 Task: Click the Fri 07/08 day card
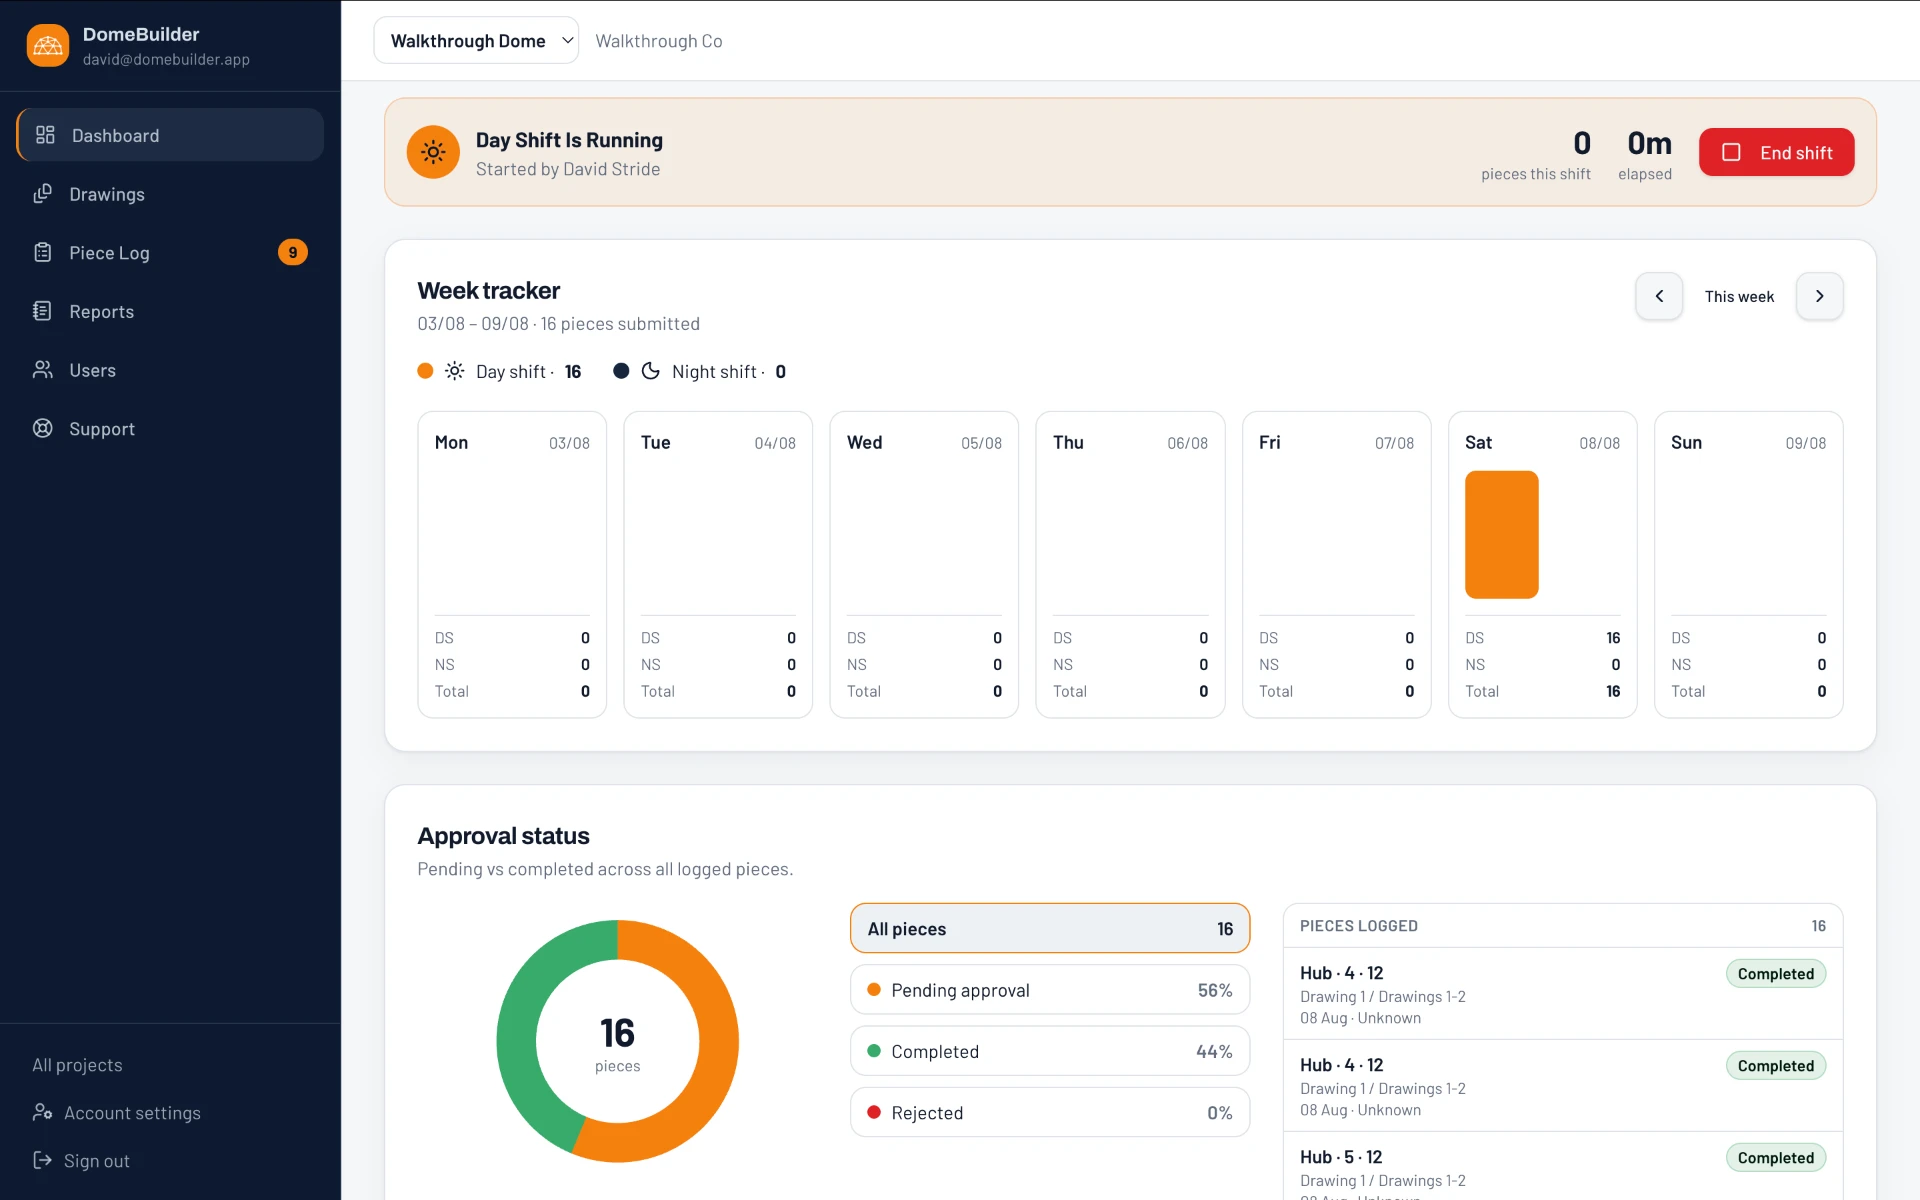tap(1336, 564)
